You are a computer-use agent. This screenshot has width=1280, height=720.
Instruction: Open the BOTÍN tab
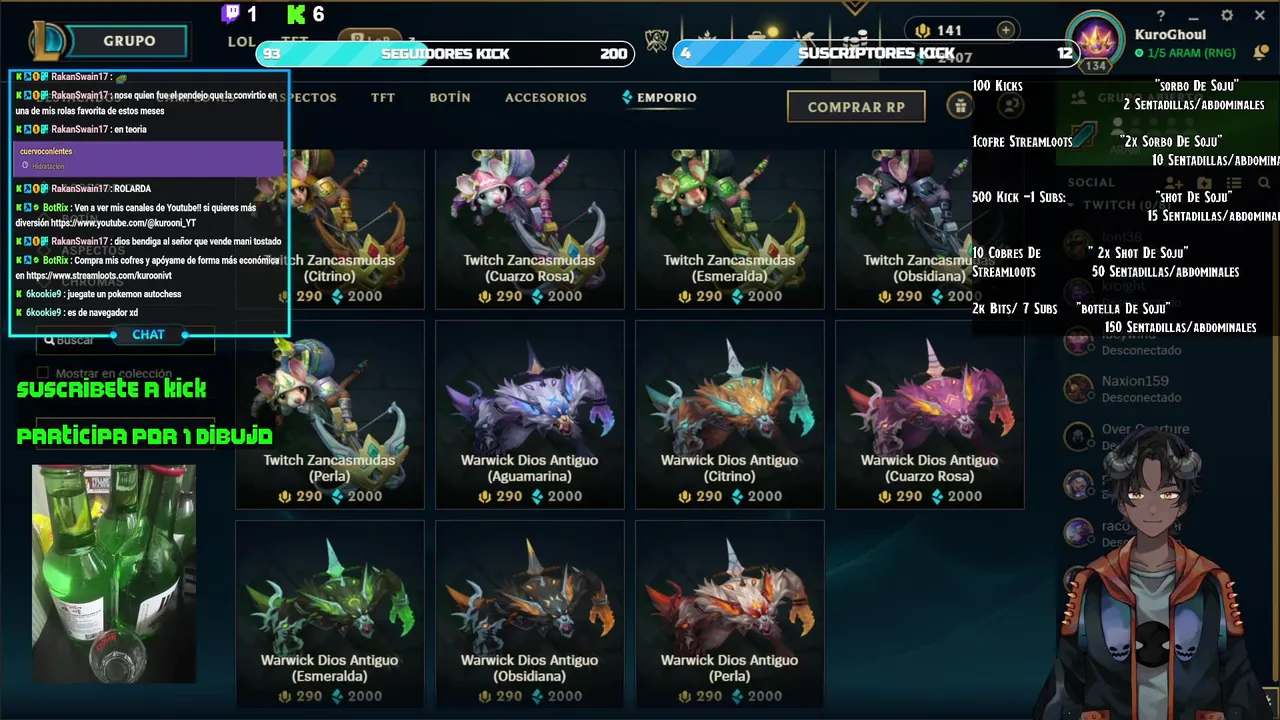click(450, 97)
